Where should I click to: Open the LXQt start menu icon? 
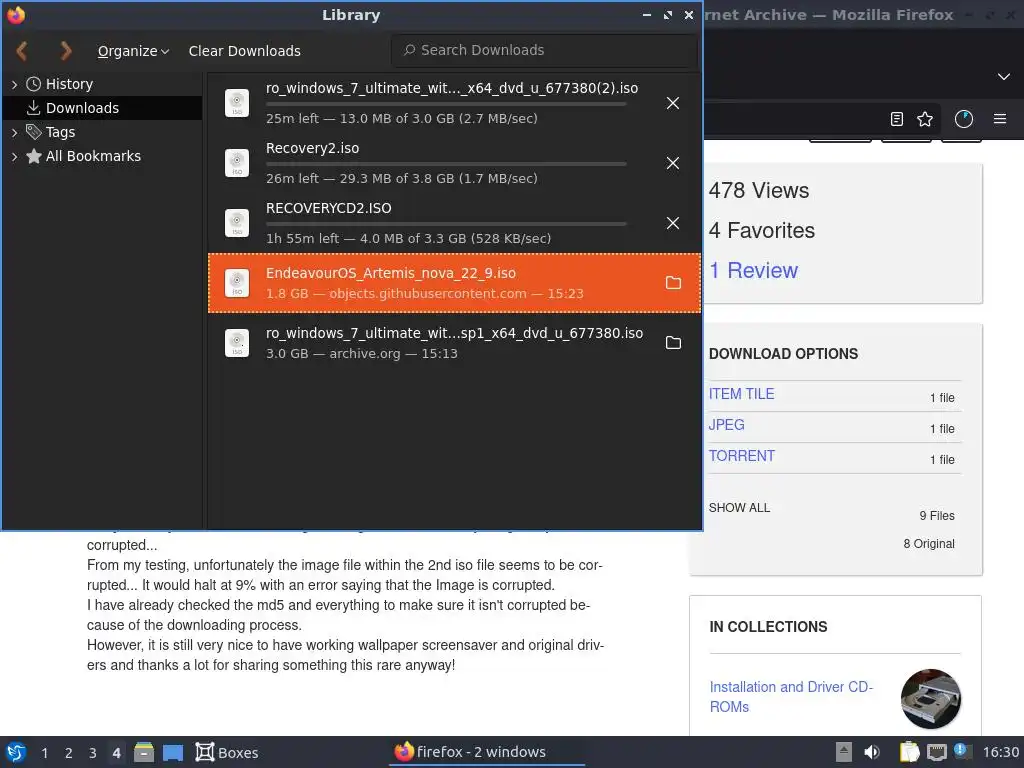point(16,752)
